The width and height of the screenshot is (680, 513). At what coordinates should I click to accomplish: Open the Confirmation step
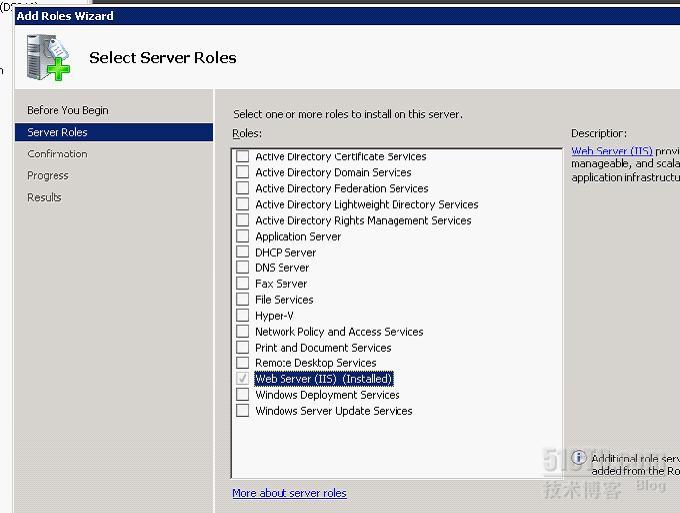tap(57, 154)
